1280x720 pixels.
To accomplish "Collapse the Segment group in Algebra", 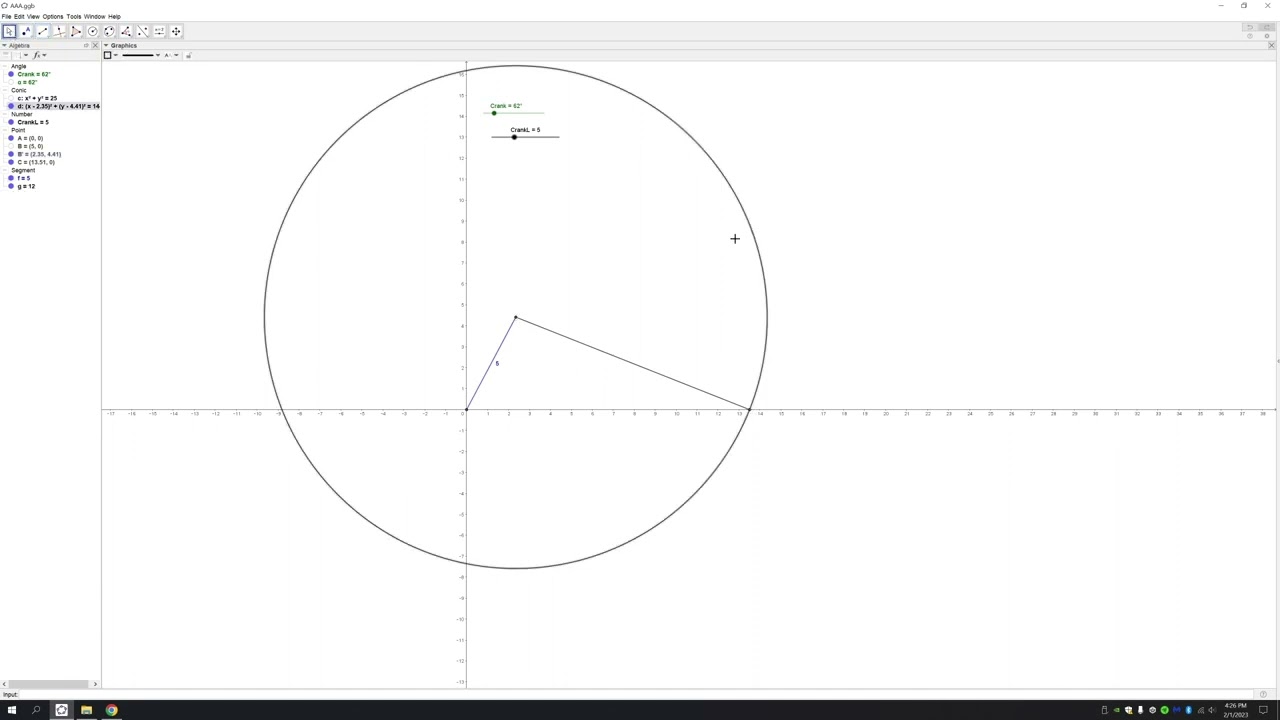I will [5, 170].
